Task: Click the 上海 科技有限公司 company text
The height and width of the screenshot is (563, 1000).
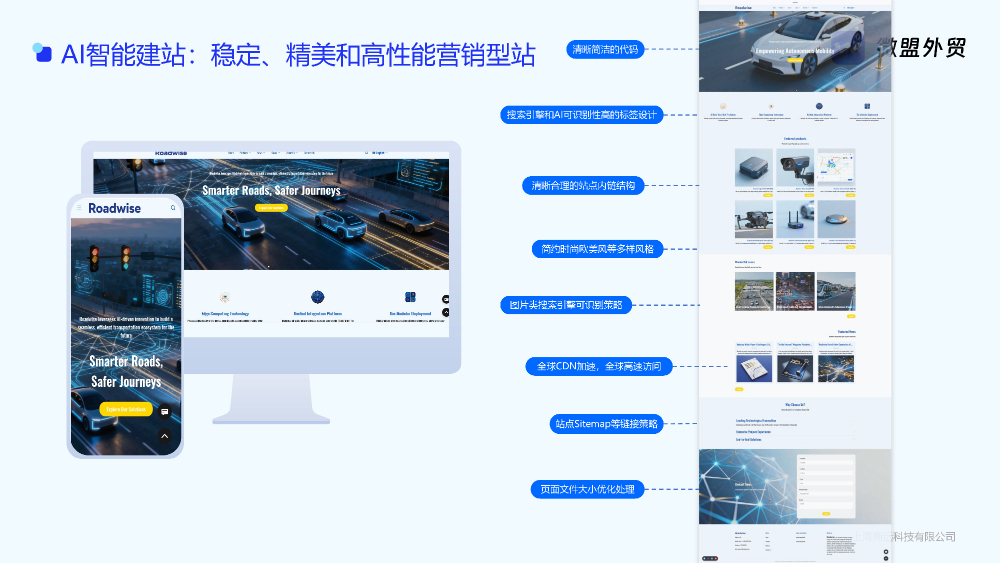Action: tap(904, 537)
